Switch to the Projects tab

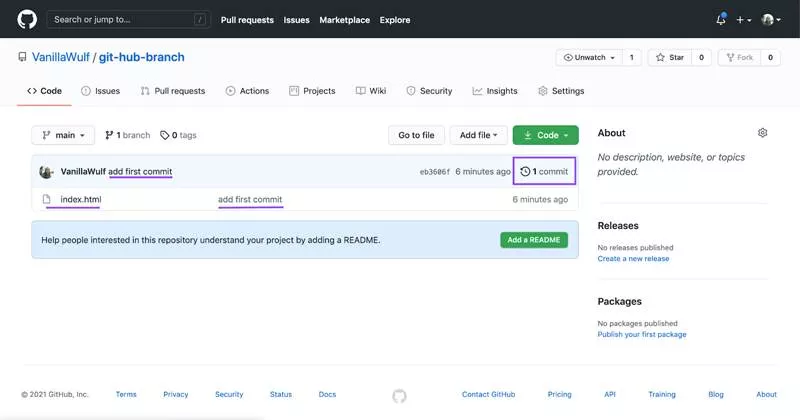coord(312,91)
